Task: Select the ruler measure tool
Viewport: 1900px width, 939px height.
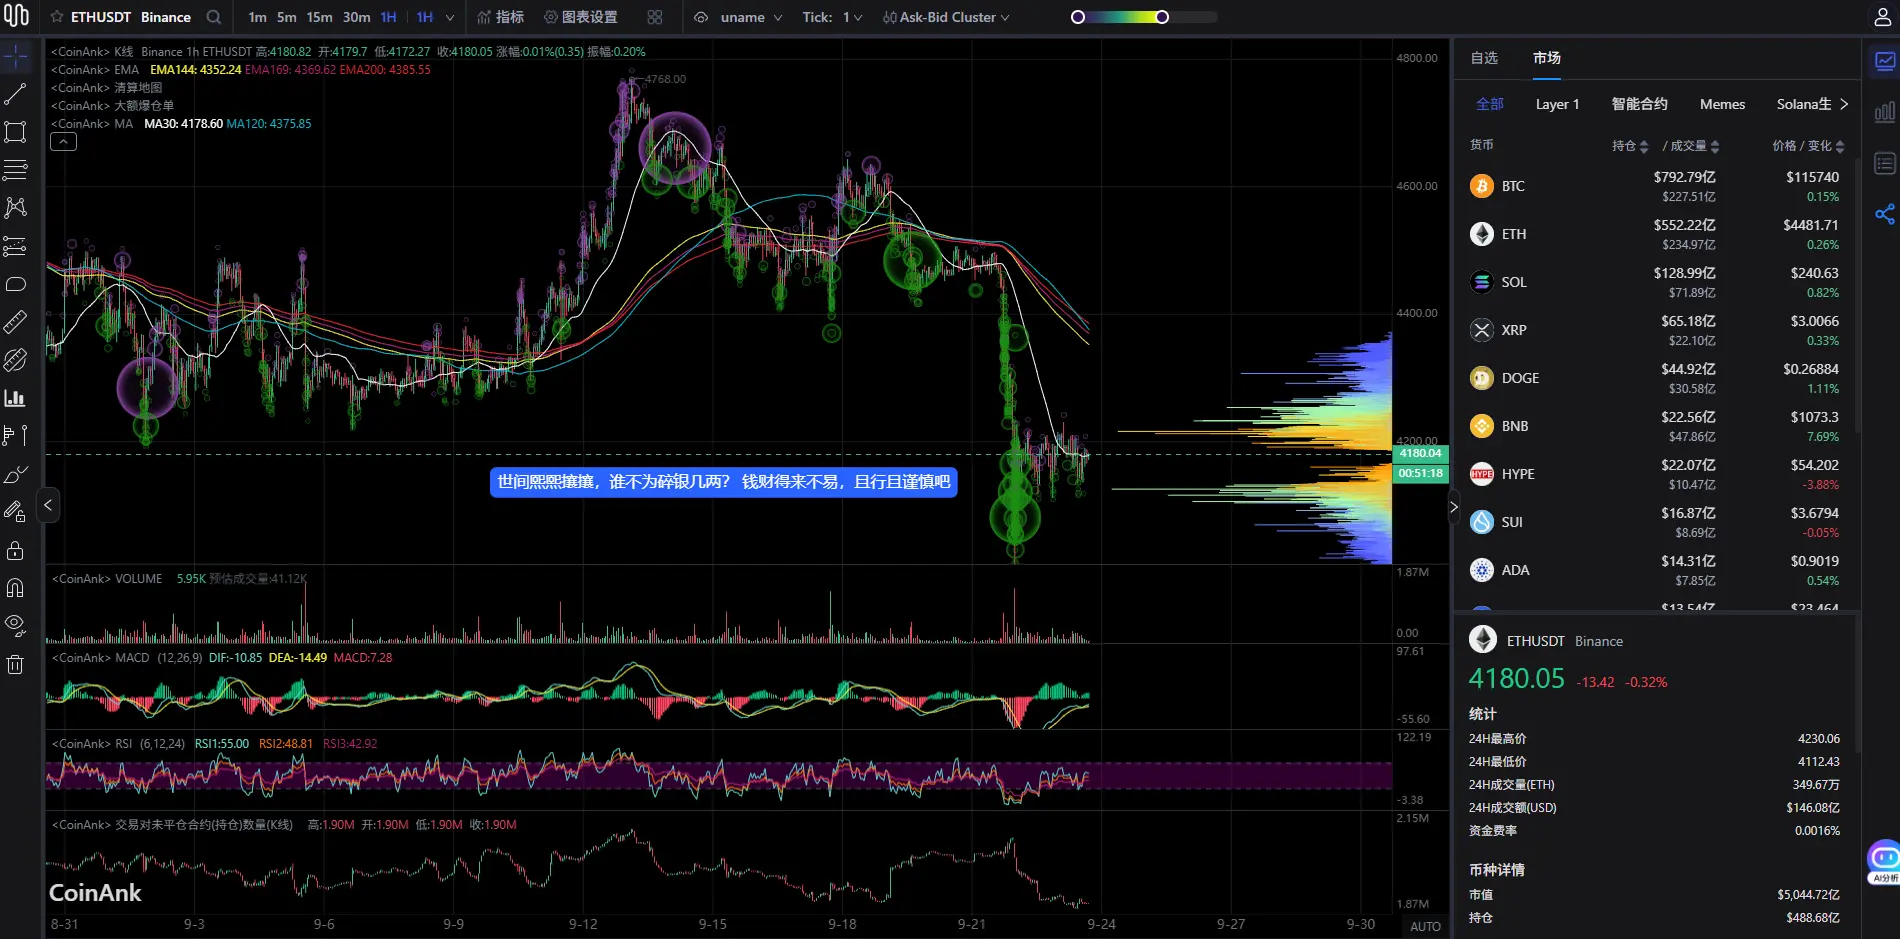Action: 16,322
